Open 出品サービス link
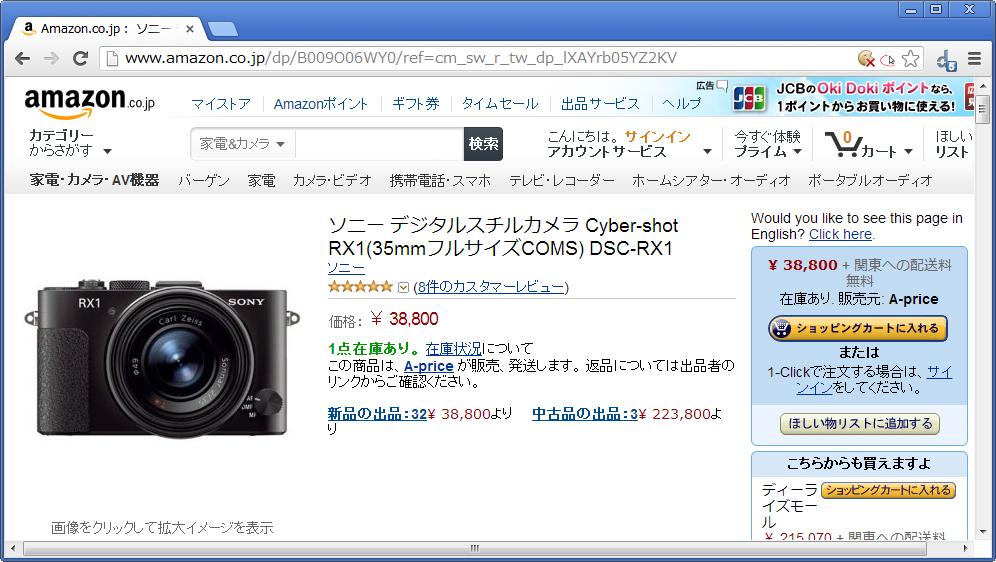The width and height of the screenshot is (996, 562). tap(600, 104)
